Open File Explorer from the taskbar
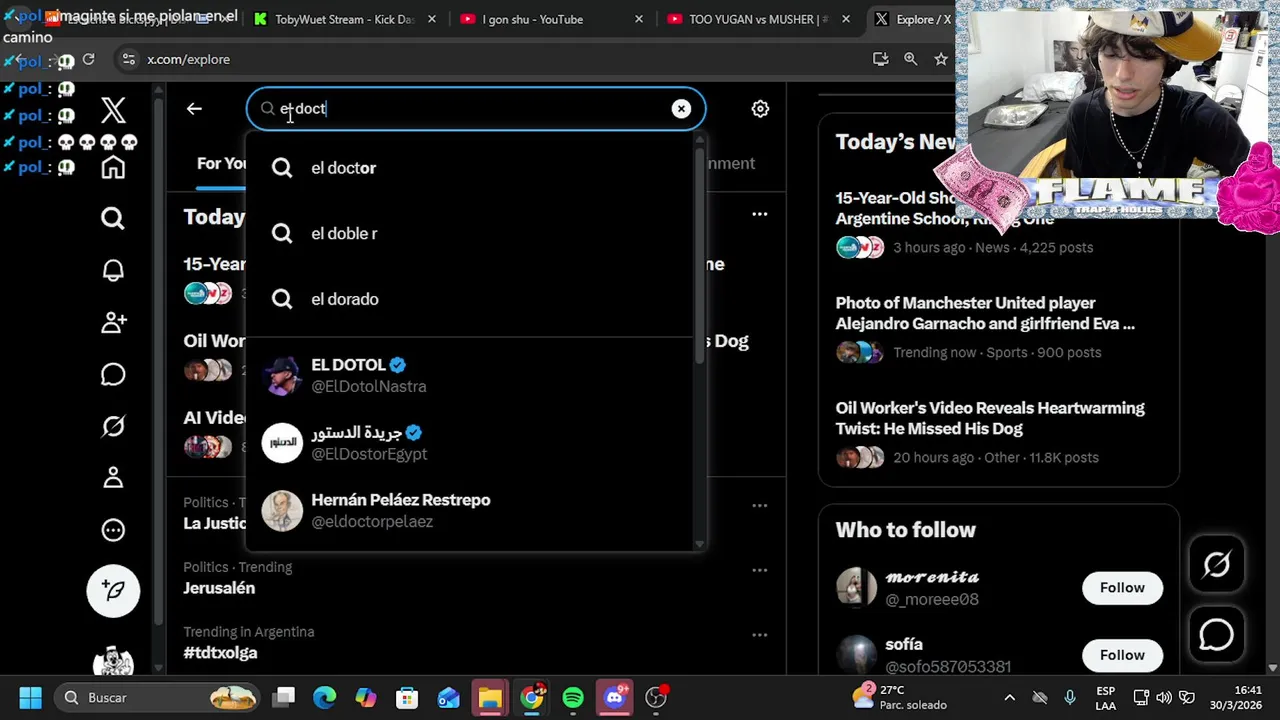Screen dimensions: 1280x720 coord(490,697)
